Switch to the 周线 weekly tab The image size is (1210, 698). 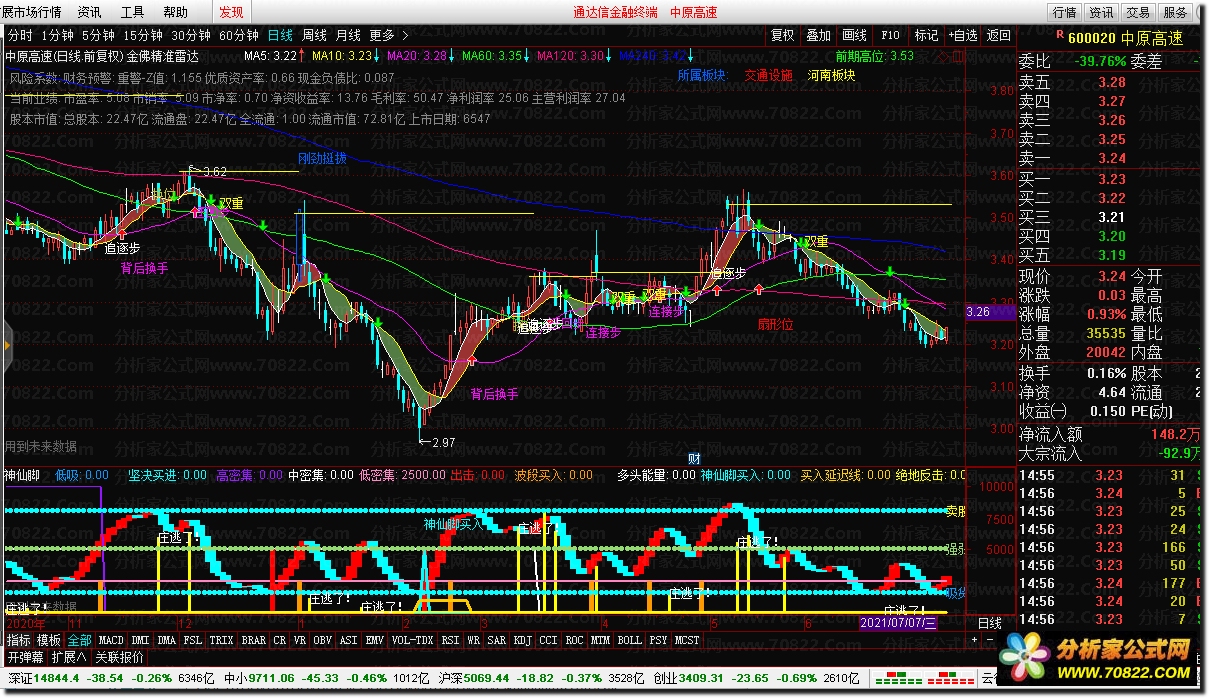tap(315, 35)
